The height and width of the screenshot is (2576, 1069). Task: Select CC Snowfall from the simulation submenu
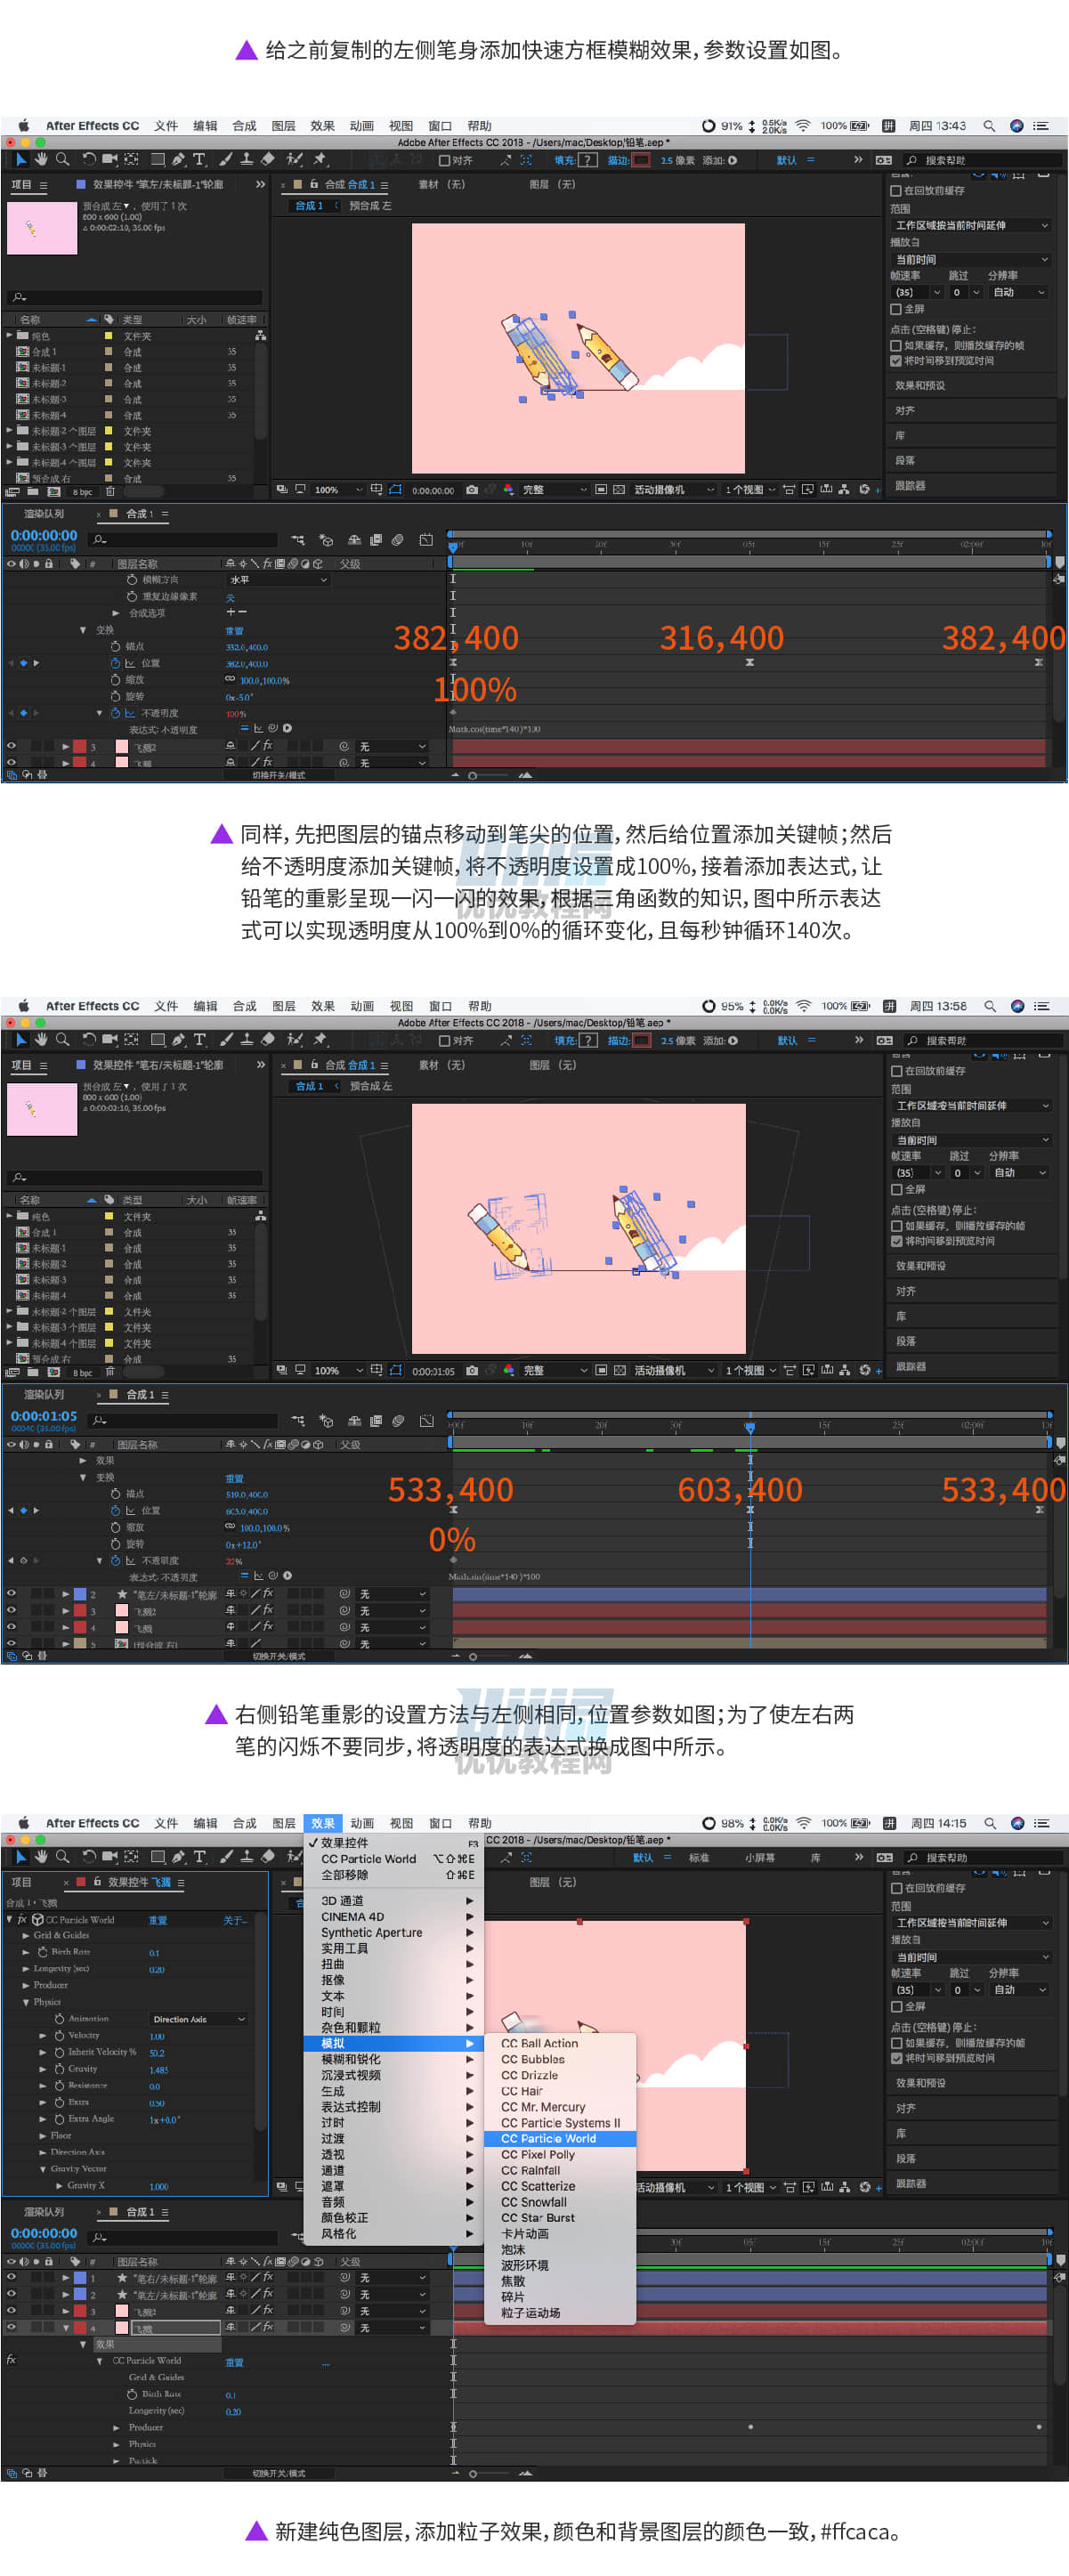560,2202
